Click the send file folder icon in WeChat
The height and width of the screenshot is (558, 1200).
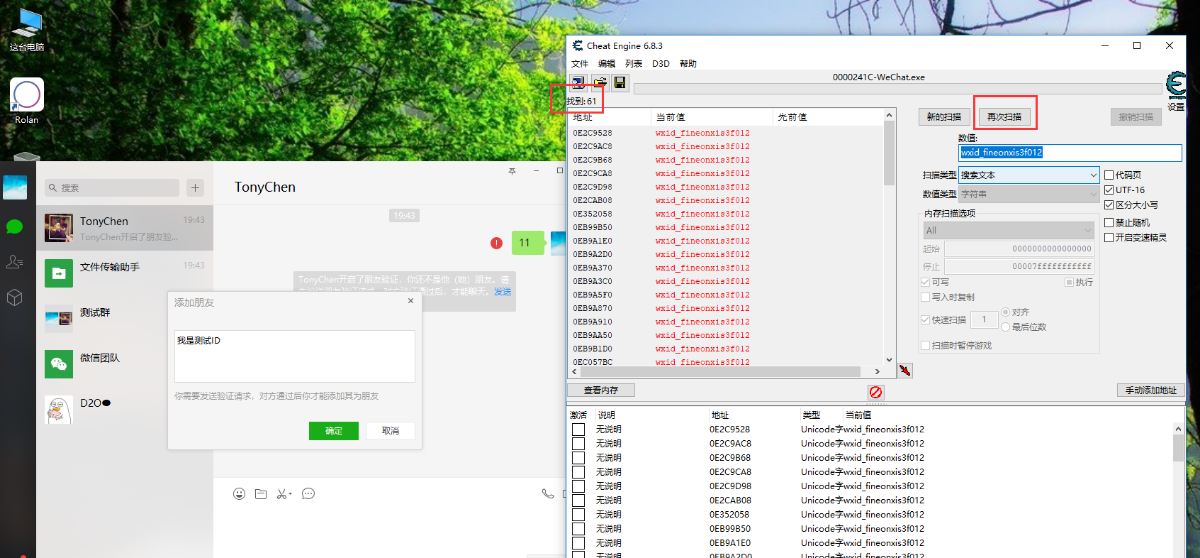(261, 493)
